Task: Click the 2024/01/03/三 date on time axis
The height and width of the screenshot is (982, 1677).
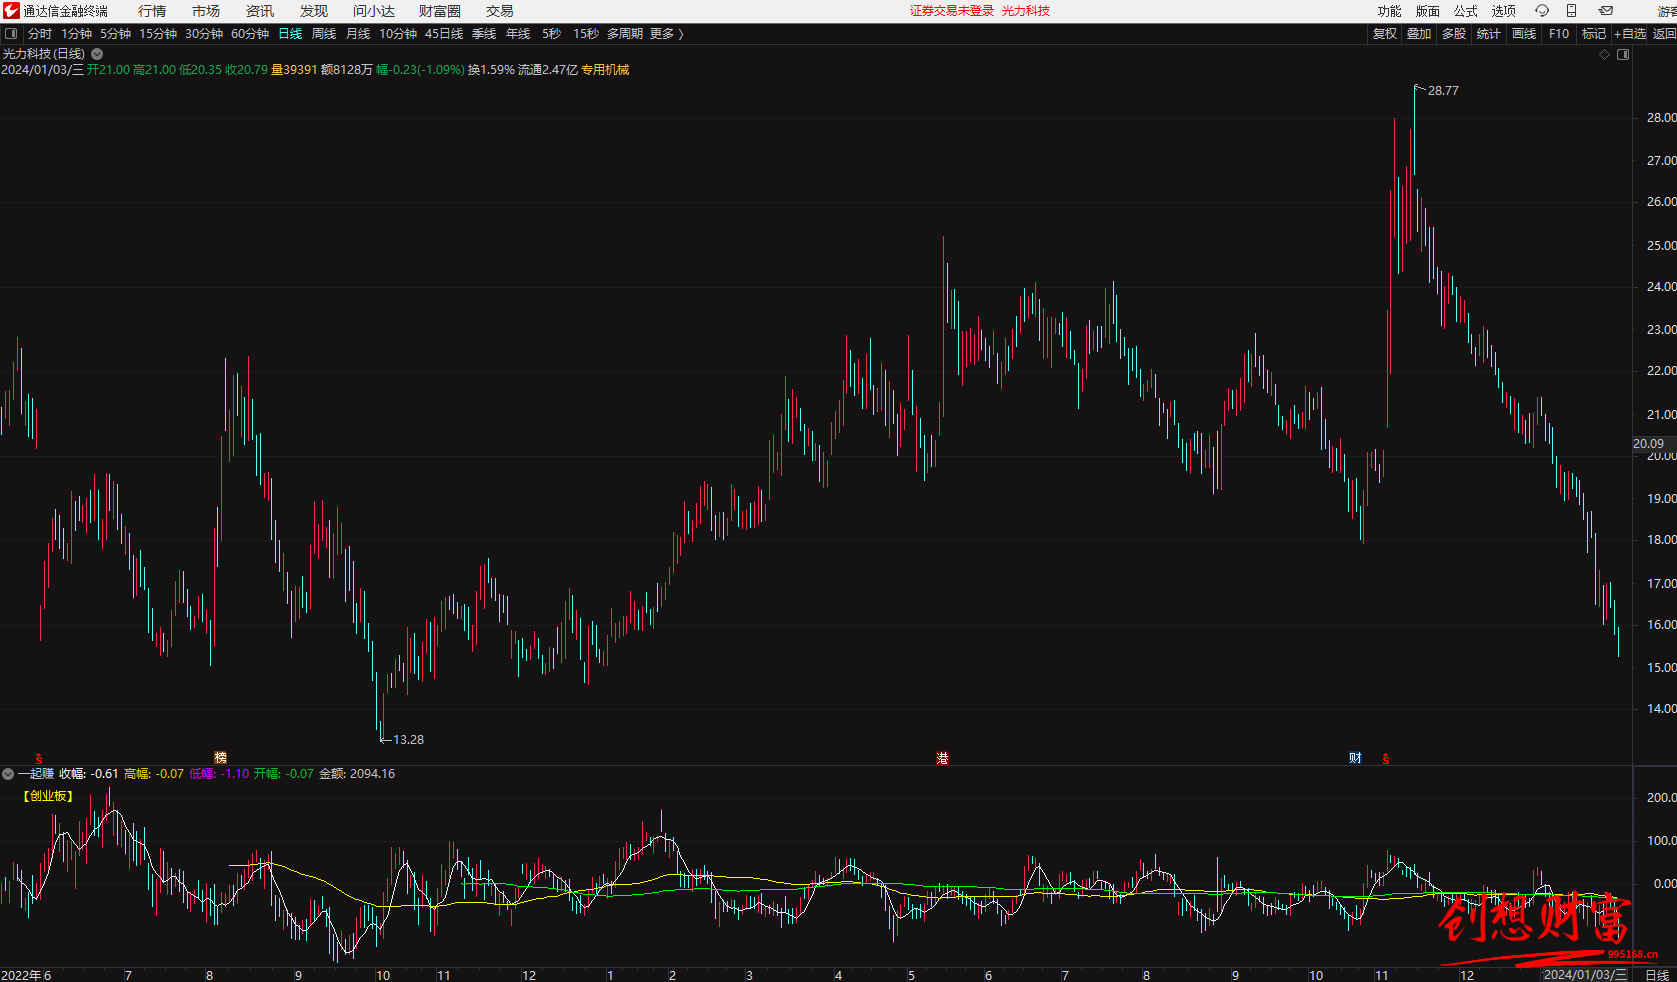Action: 1585,975
